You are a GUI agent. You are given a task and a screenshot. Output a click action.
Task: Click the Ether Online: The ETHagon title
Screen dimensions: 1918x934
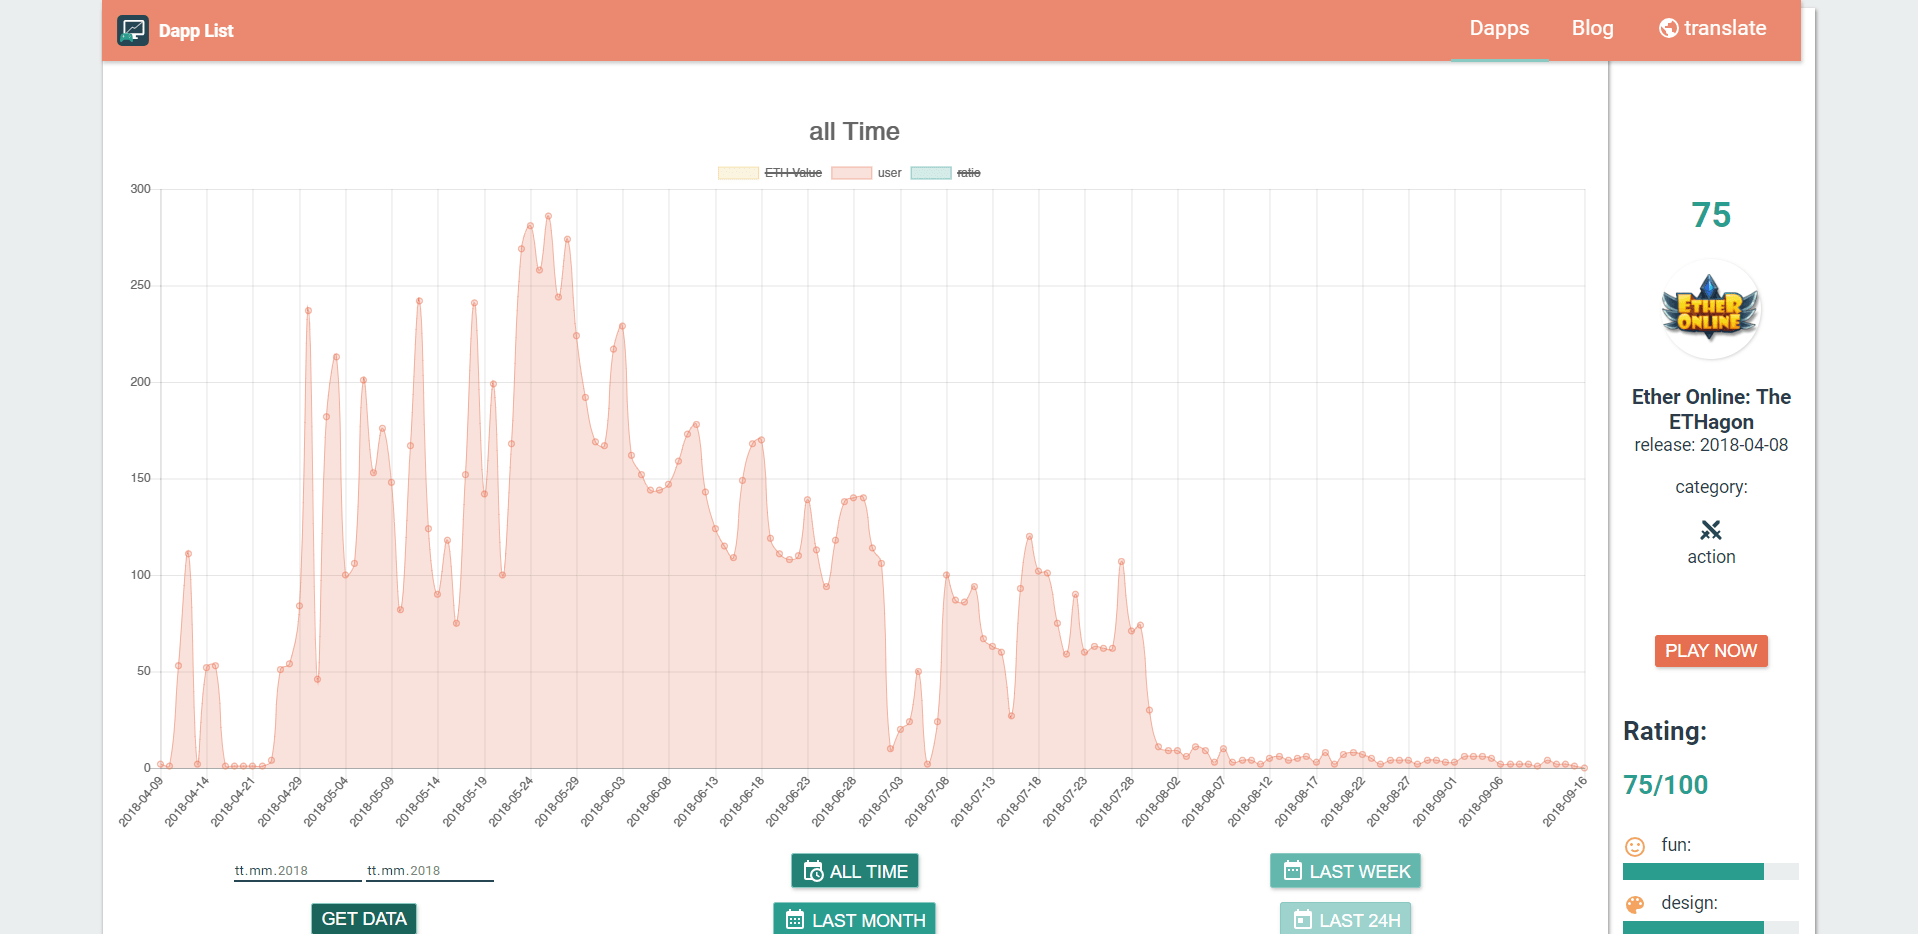[1711, 409]
